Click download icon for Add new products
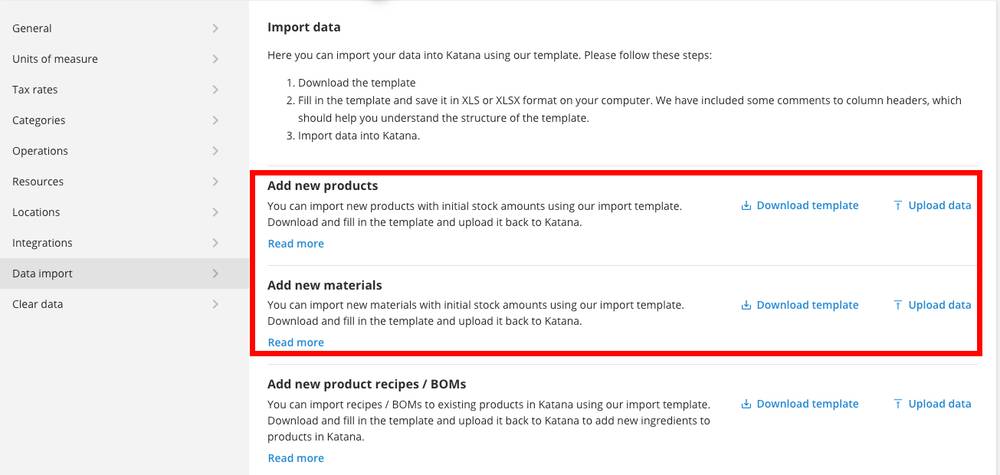Image resolution: width=1000 pixels, height=475 pixels. [x=746, y=205]
